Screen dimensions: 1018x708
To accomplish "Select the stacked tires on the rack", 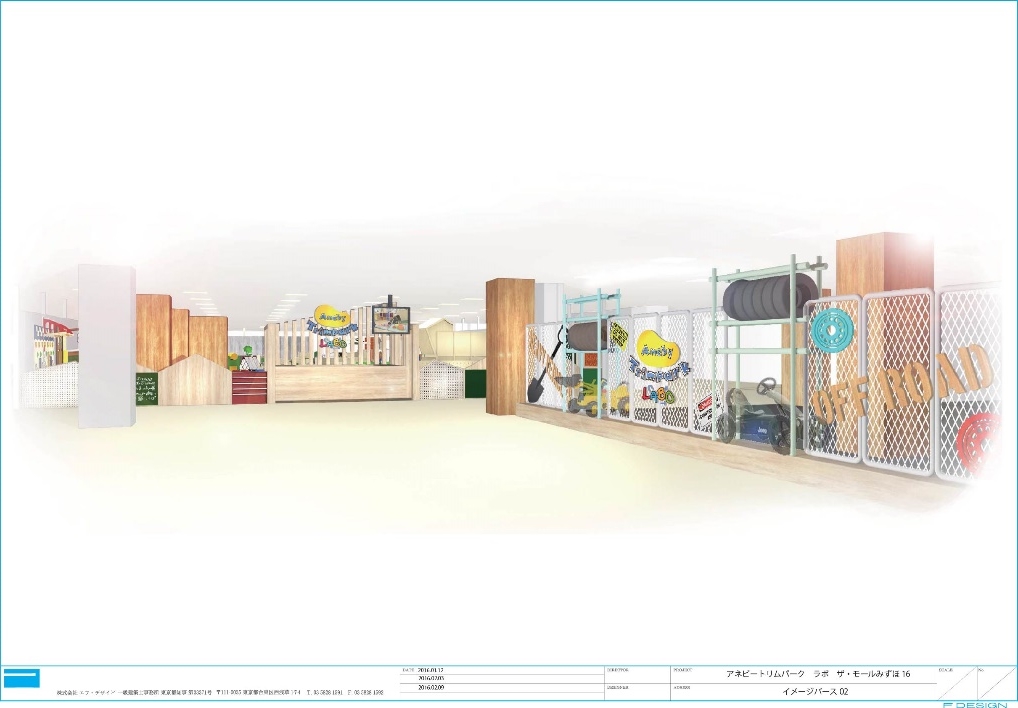I will 771,300.
